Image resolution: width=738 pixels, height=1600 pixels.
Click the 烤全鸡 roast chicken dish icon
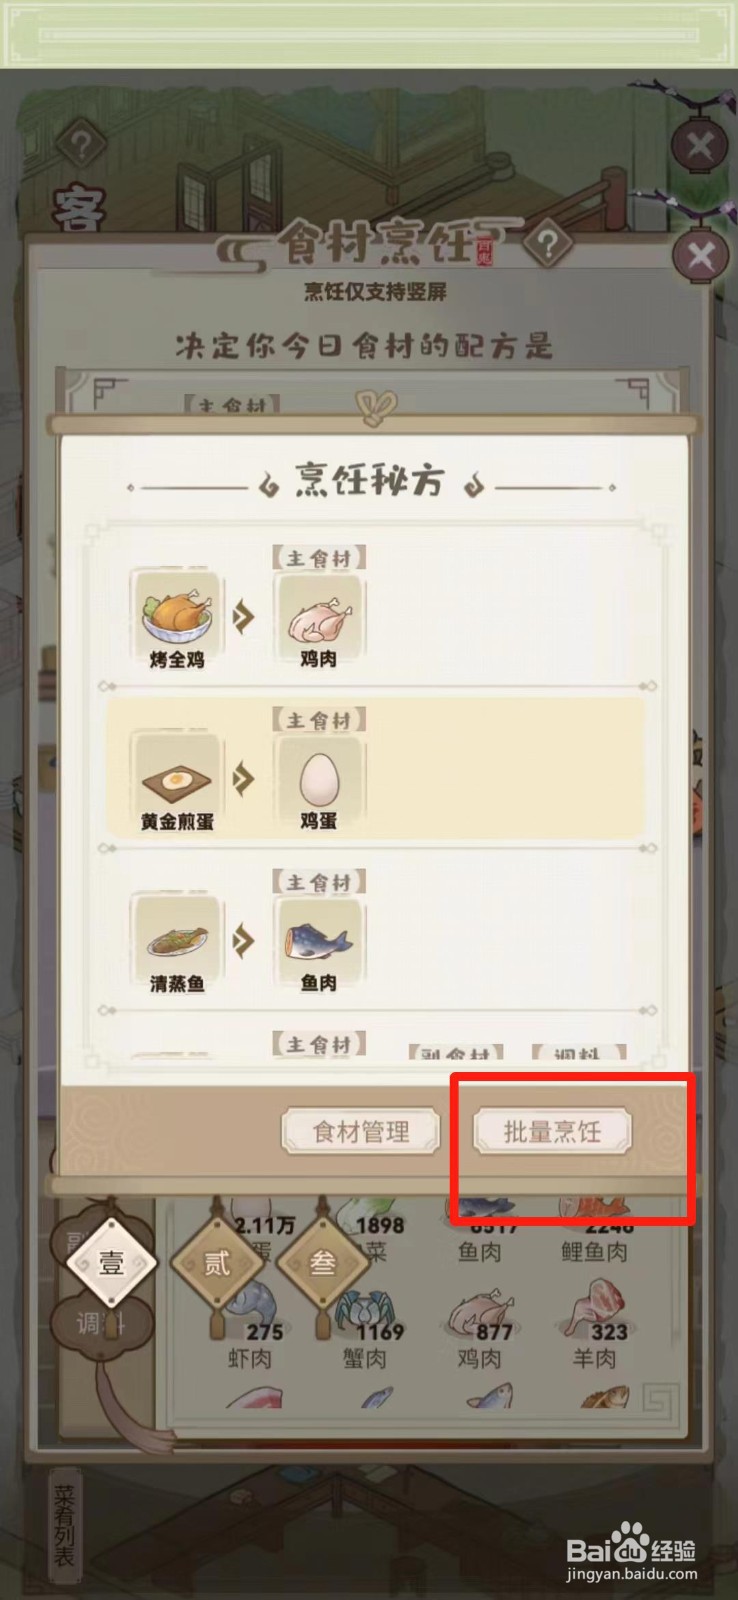pyautogui.click(x=177, y=607)
